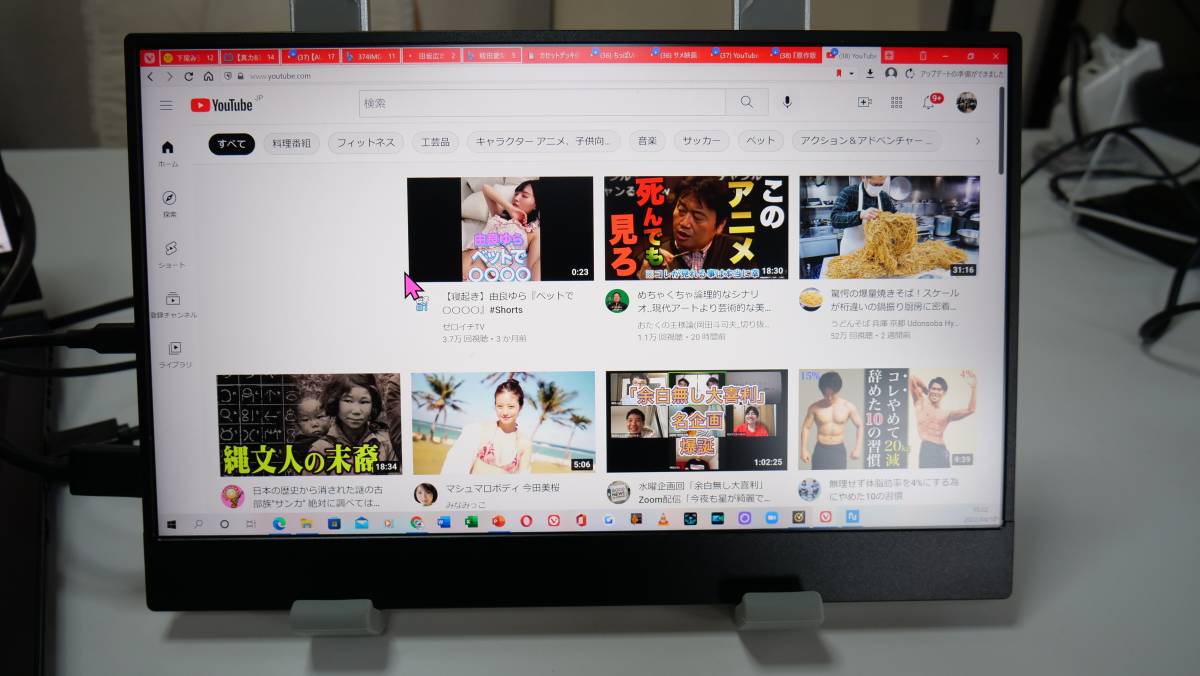Click the red bookmark icon in address bar
Image resolution: width=1200 pixels, height=676 pixels.
838,73
